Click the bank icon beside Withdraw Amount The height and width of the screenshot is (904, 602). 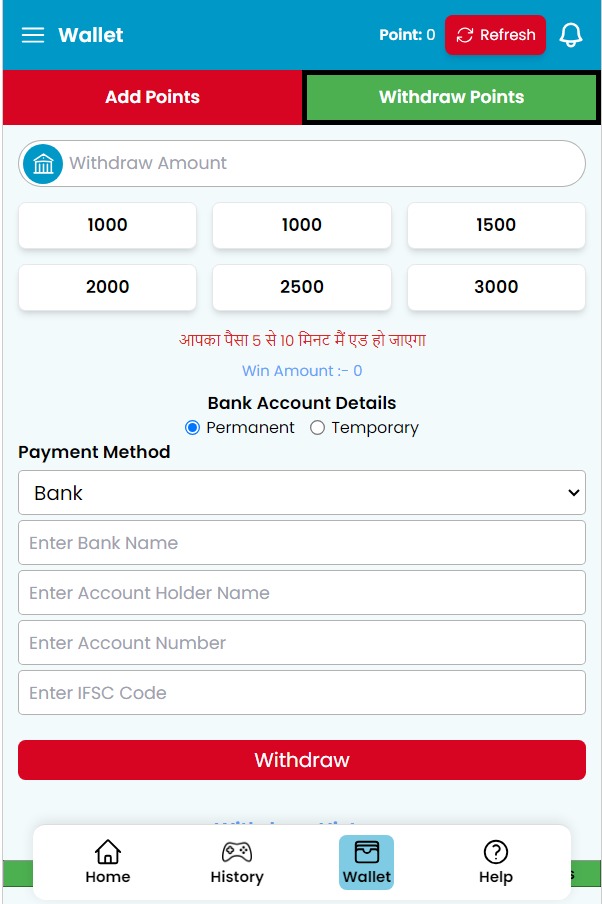[43, 163]
